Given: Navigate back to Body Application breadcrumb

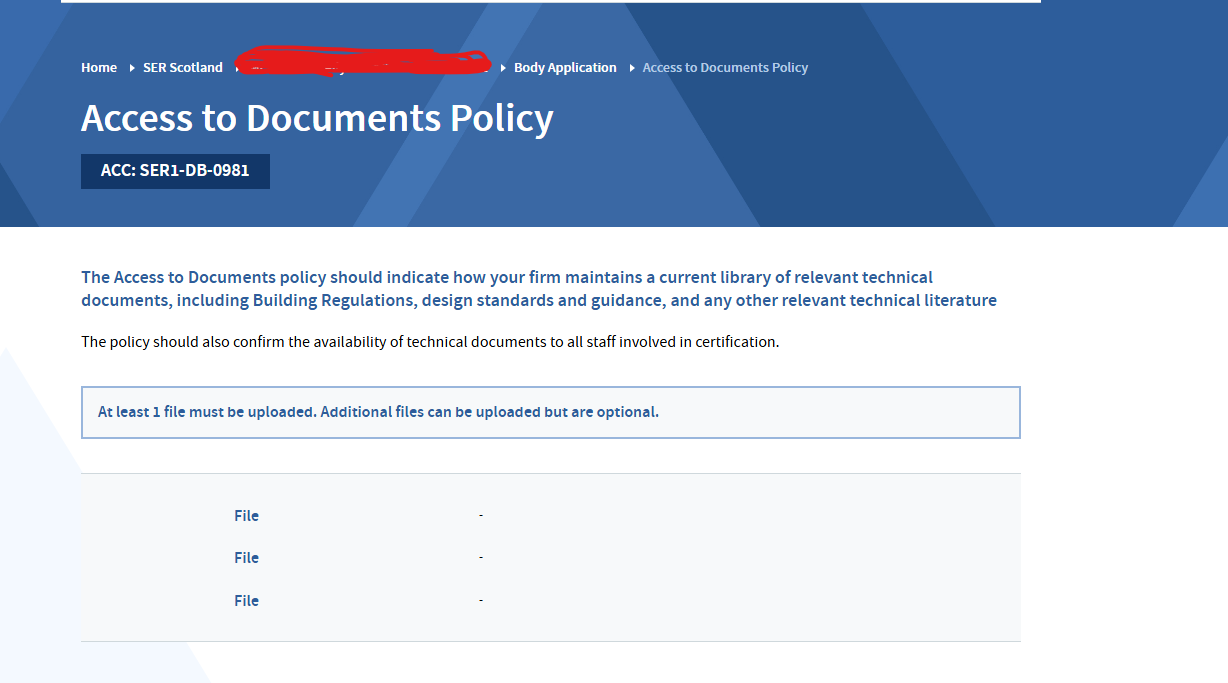Looking at the screenshot, I should click(x=565, y=68).
